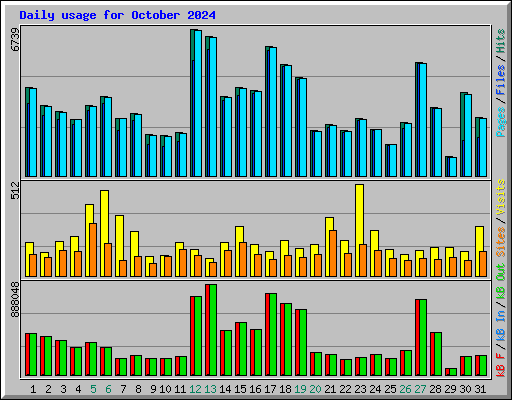
Task: Click day 13 on the x-axis
Action: 210,389
